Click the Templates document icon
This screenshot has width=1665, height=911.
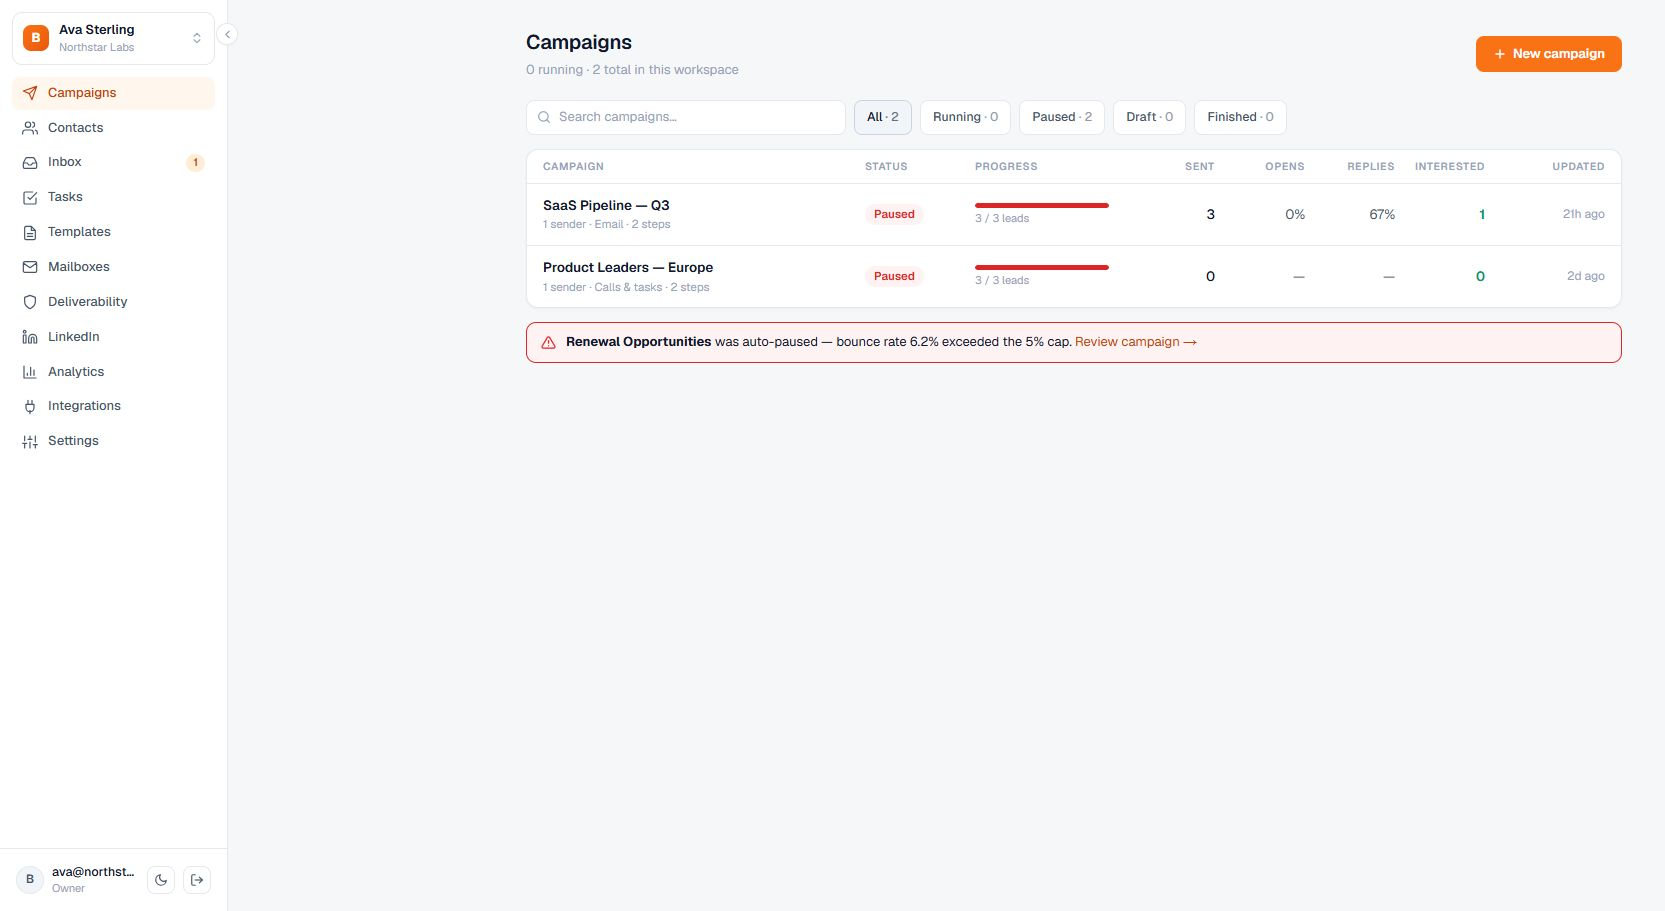[30, 232]
